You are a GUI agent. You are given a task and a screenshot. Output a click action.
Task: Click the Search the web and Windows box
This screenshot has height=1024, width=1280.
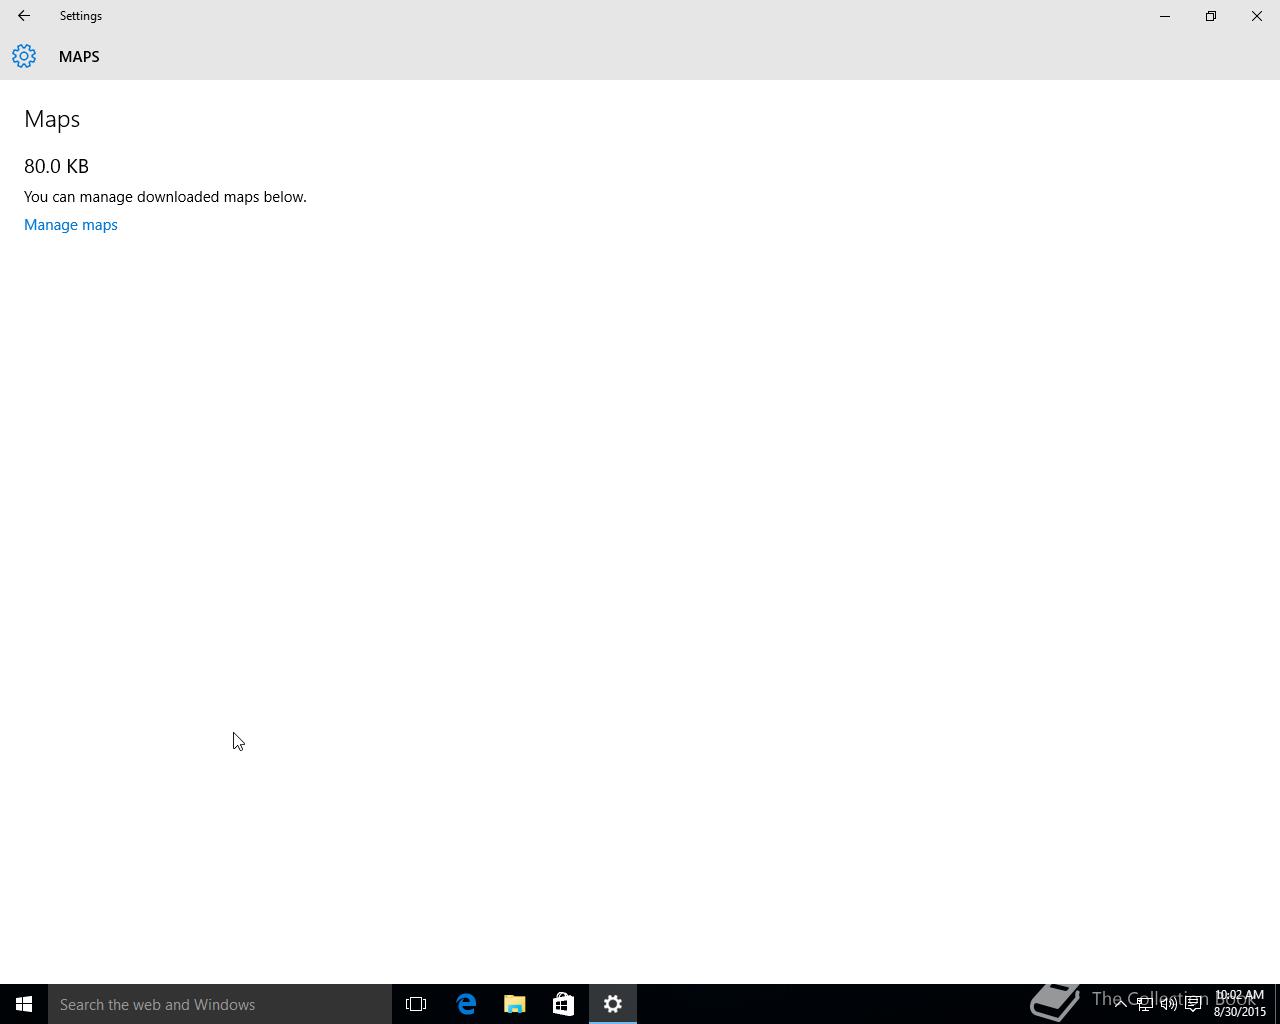(x=220, y=1004)
